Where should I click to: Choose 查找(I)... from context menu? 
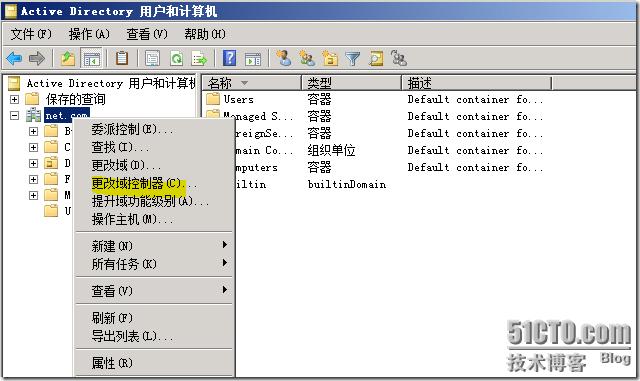tap(154, 147)
